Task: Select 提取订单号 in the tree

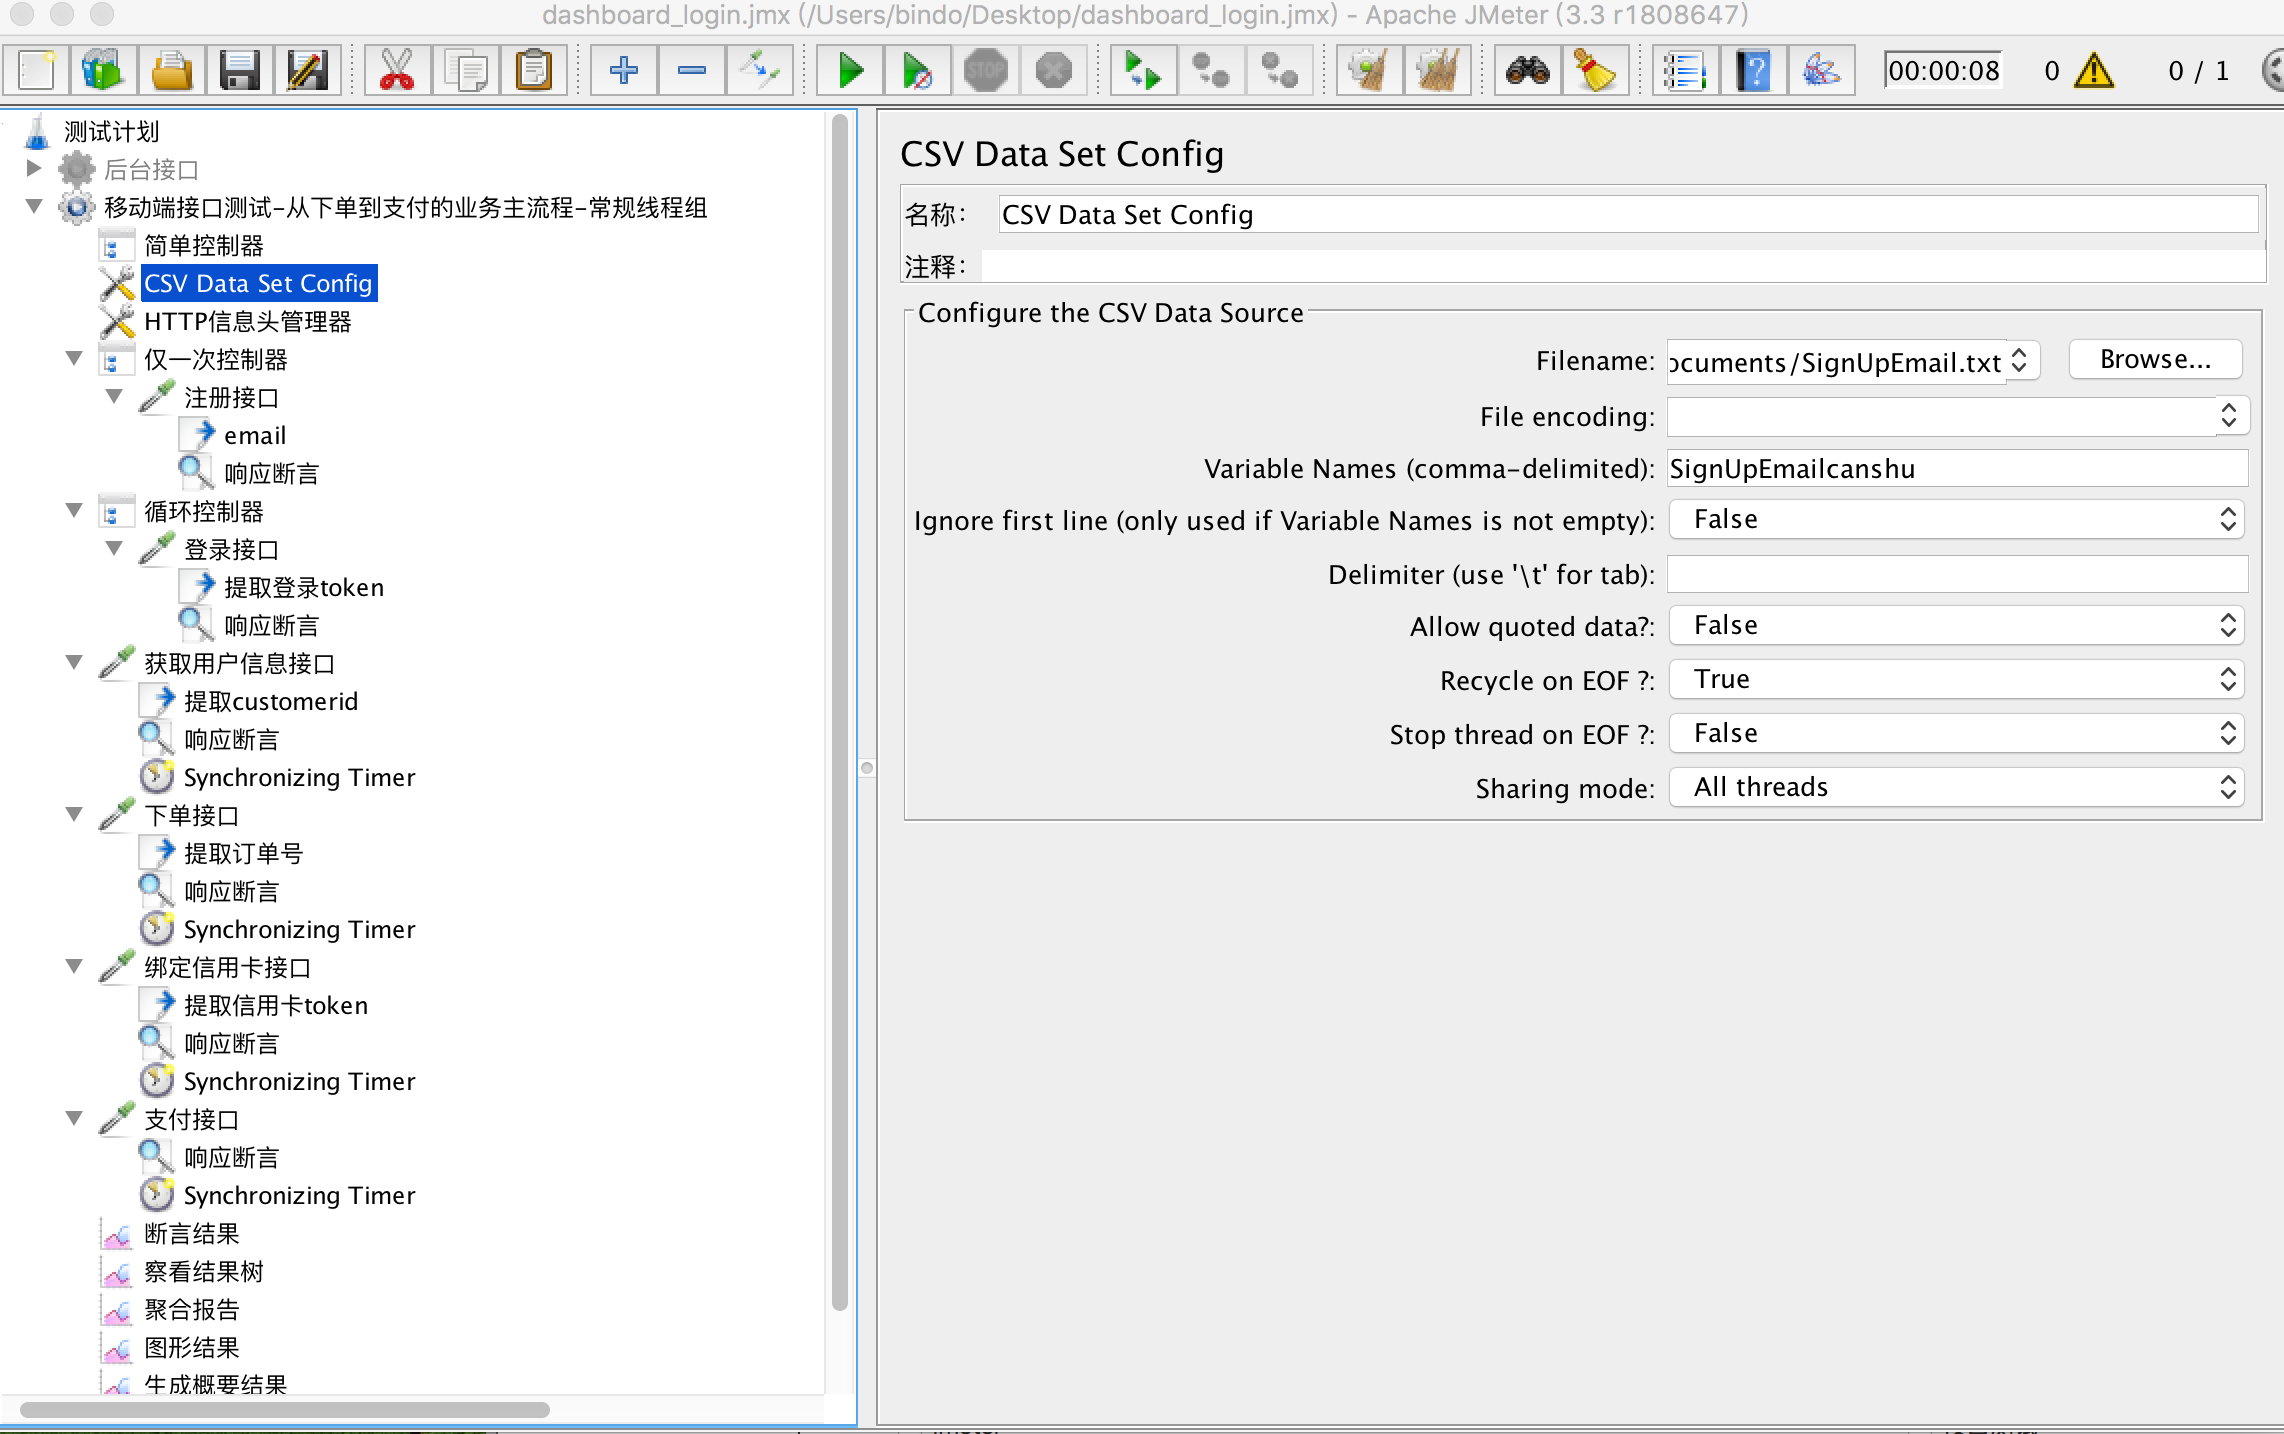Action: tap(243, 853)
